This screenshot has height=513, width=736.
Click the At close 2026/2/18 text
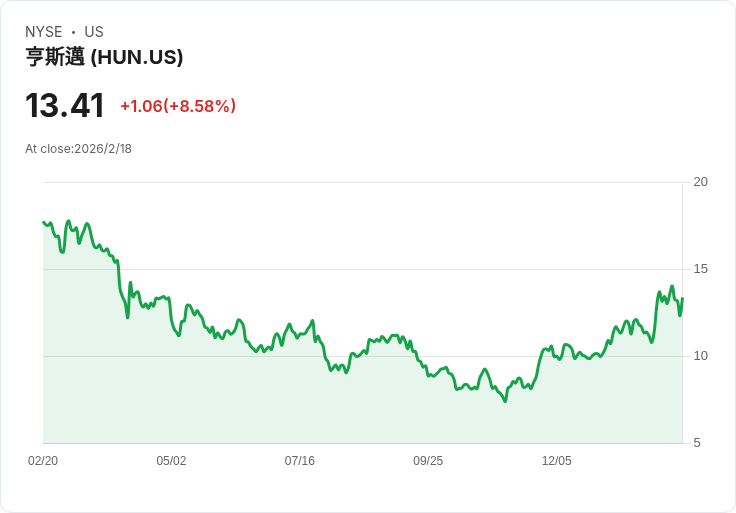[78, 149]
